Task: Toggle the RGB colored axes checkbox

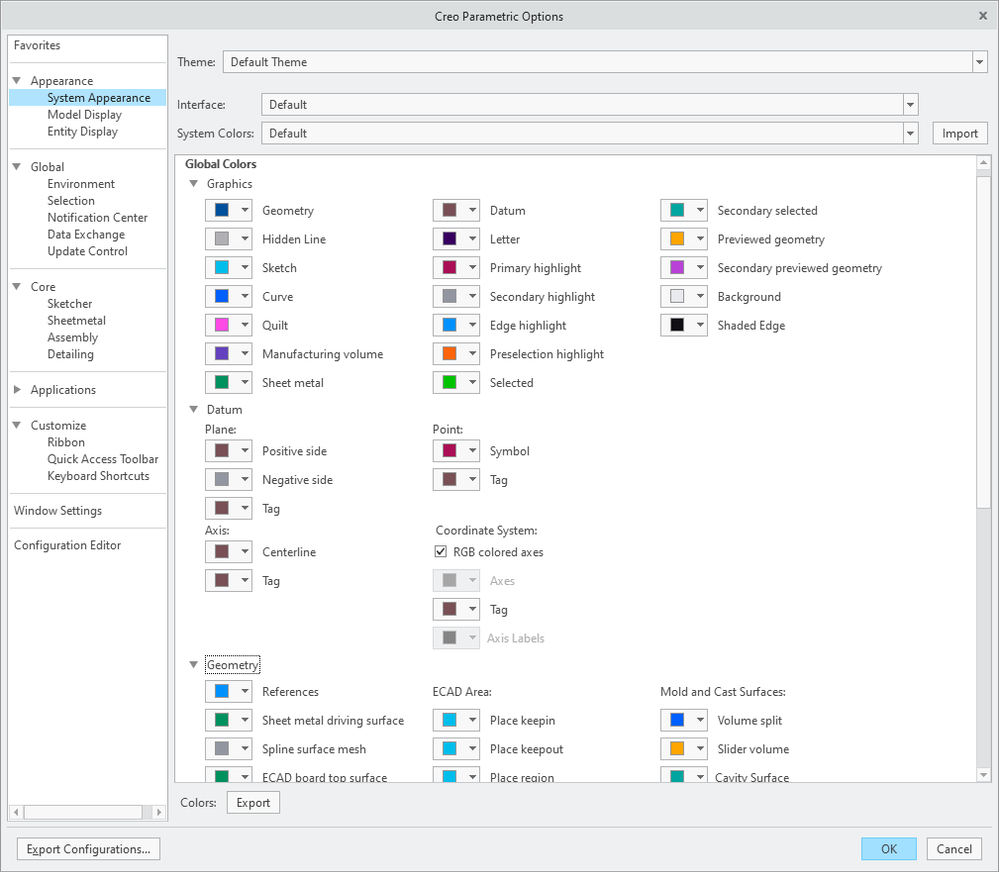Action: (441, 552)
